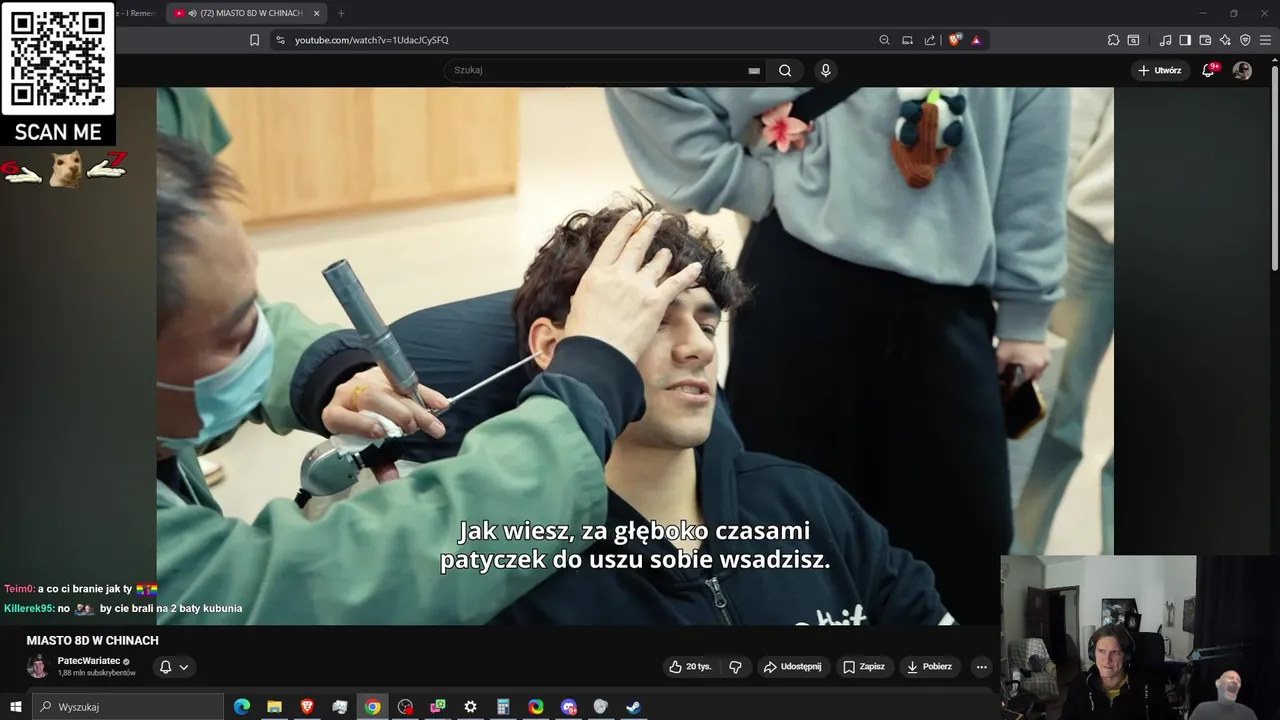Screen dimensions: 1280x720
Task: Click the Zapisz save button
Action: coord(864,667)
